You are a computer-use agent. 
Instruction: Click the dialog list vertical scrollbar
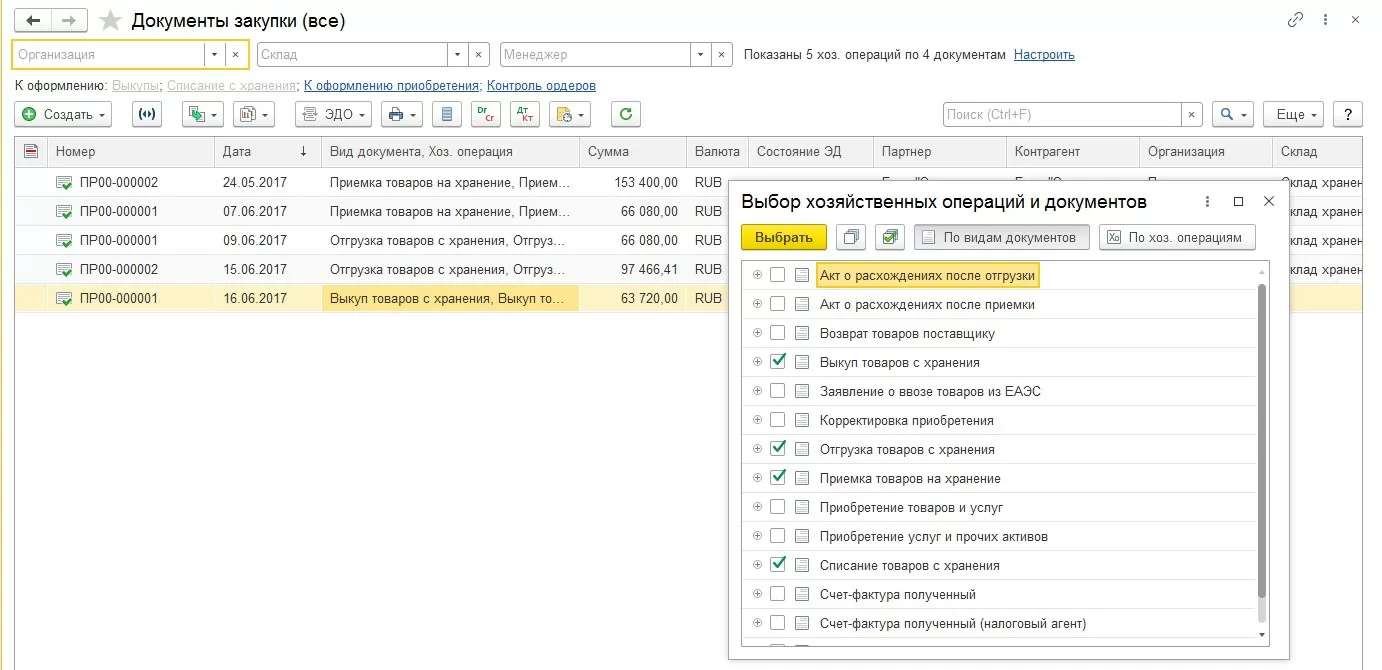pyautogui.click(x=1261, y=440)
